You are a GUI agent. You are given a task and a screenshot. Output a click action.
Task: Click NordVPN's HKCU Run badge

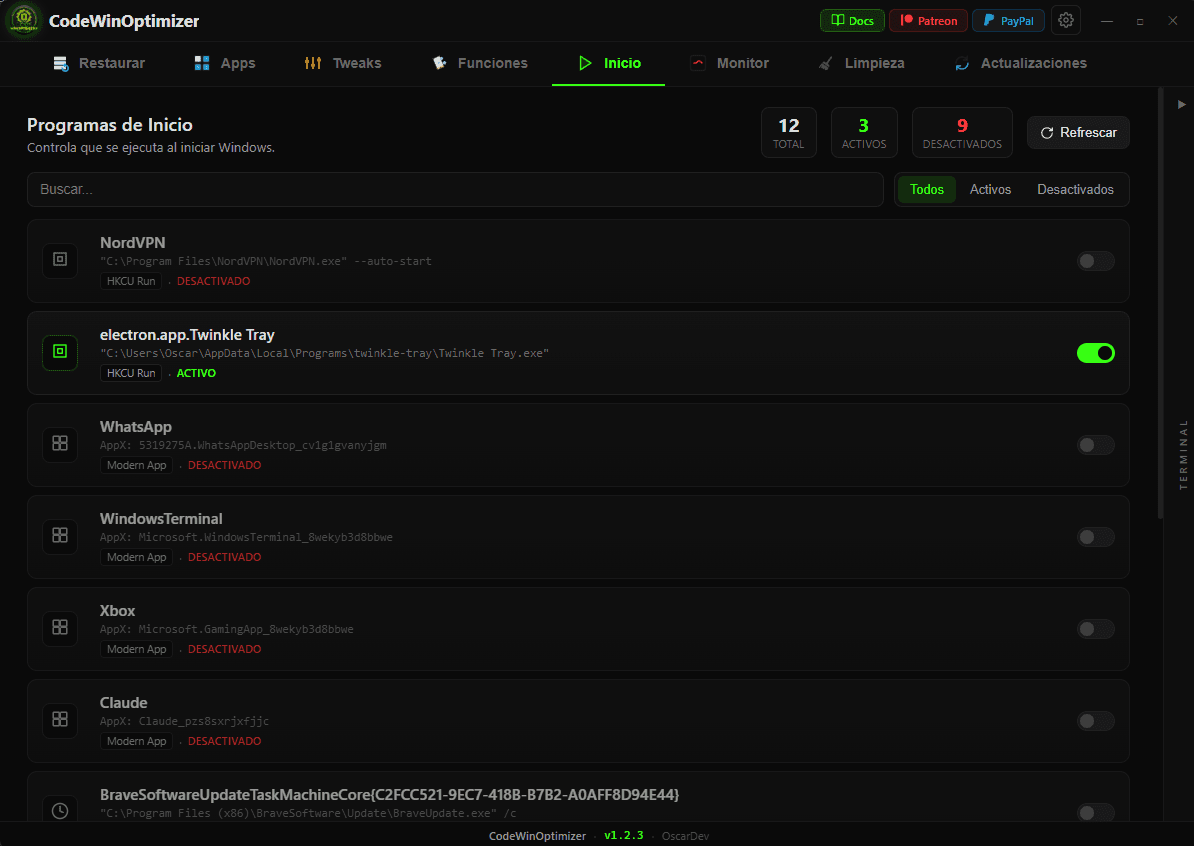click(131, 281)
